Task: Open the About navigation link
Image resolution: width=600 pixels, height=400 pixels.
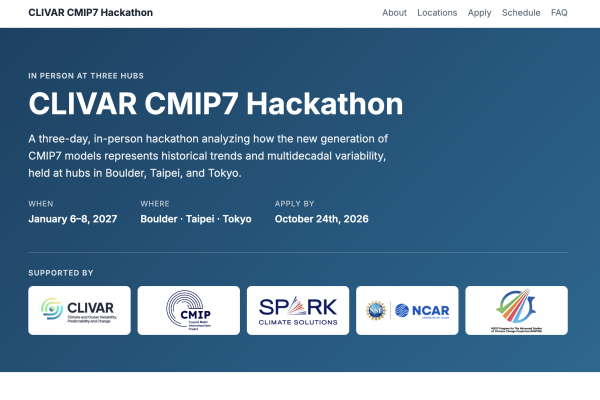Action: tap(394, 13)
